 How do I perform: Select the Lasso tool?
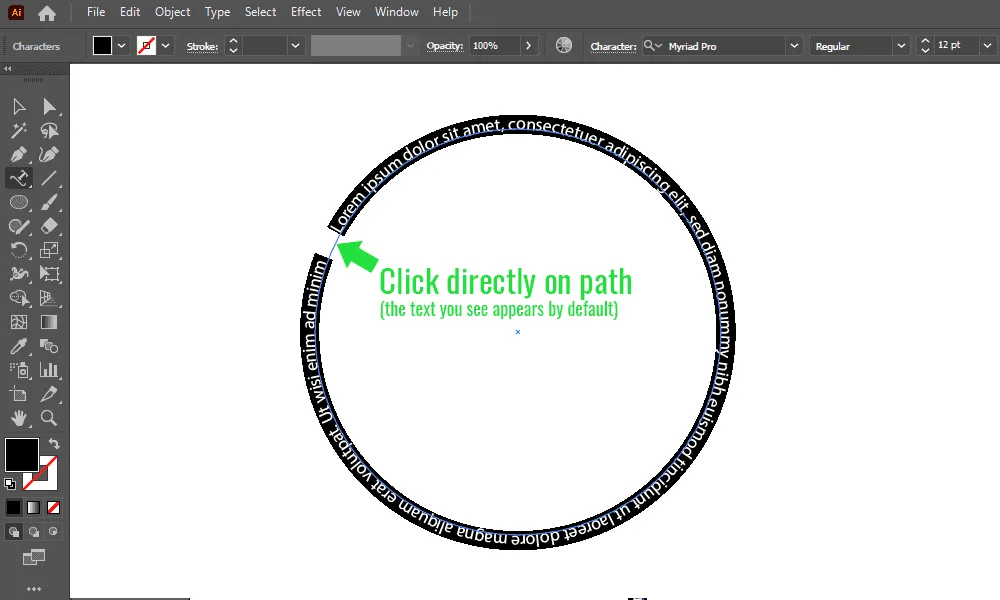(49, 131)
